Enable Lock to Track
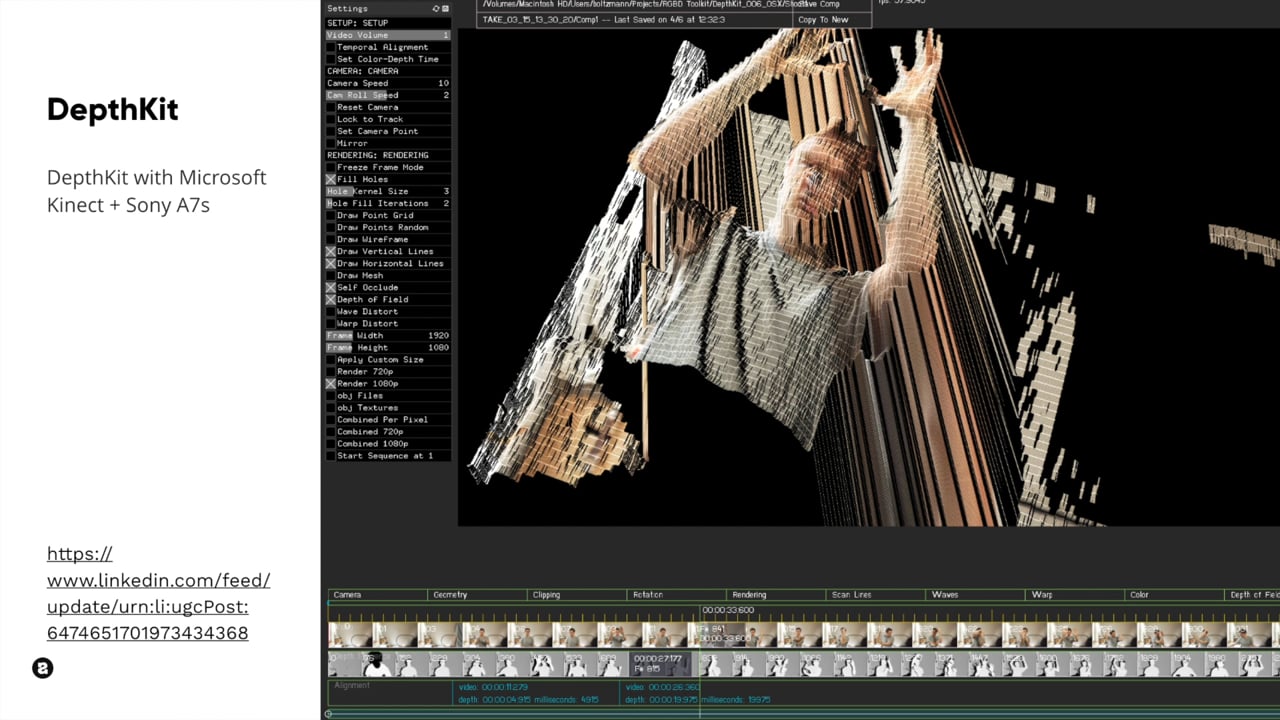 (x=331, y=119)
